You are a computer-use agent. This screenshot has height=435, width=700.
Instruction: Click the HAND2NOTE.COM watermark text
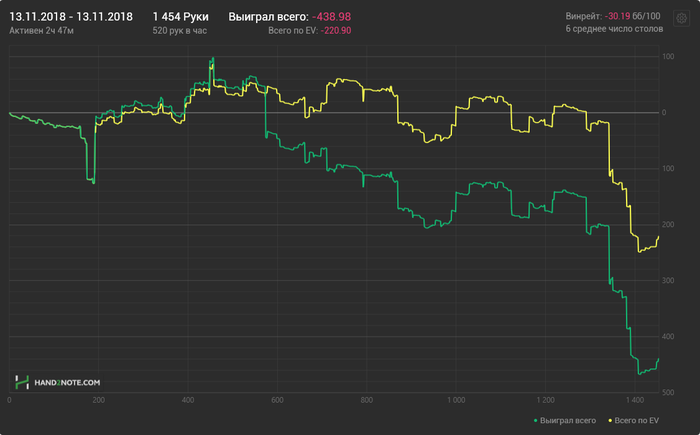[67, 383]
